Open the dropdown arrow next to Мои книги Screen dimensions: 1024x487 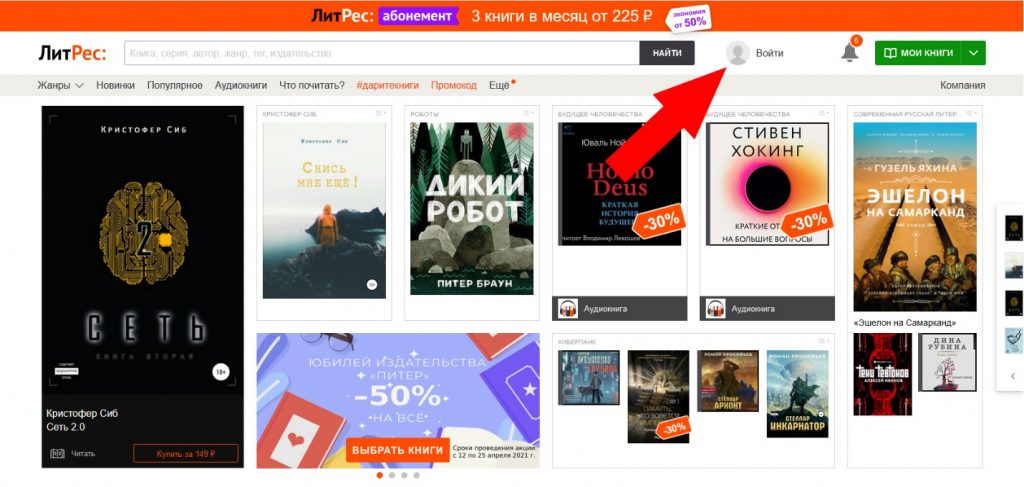pyautogui.click(x=974, y=53)
